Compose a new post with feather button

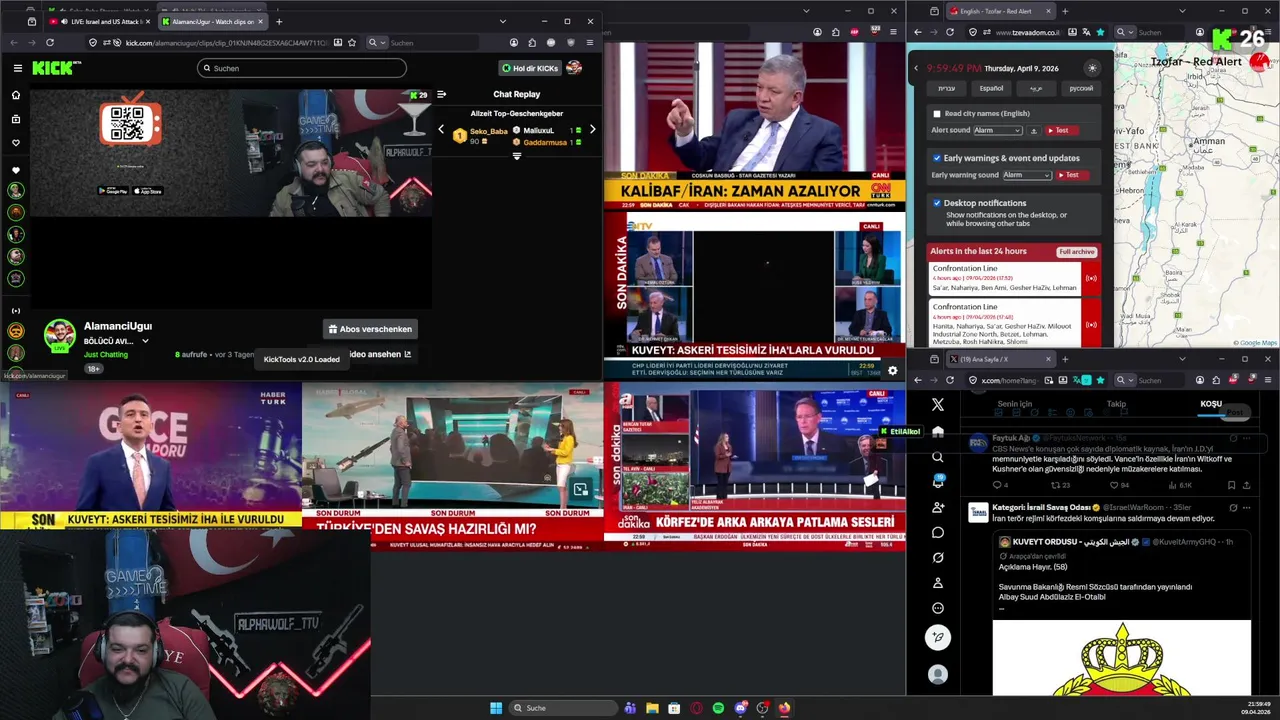(x=937, y=637)
